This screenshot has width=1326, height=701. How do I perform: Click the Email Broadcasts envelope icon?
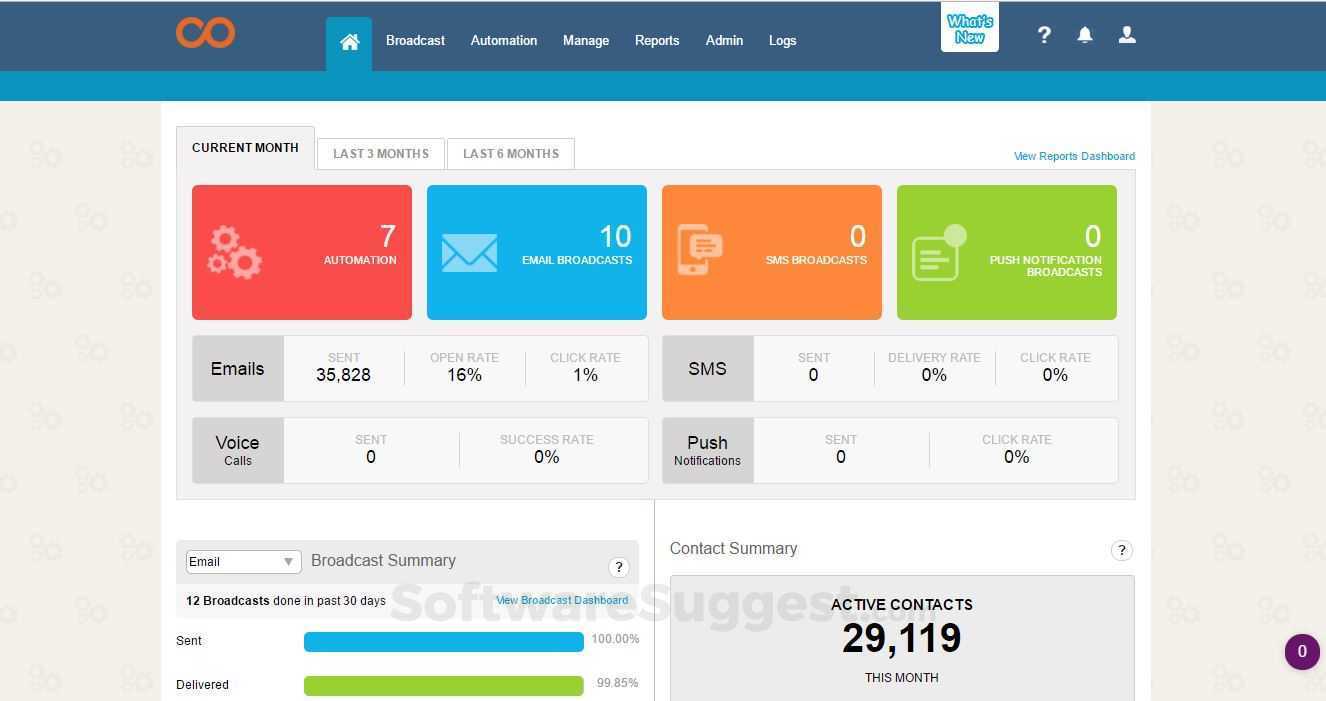click(x=469, y=252)
